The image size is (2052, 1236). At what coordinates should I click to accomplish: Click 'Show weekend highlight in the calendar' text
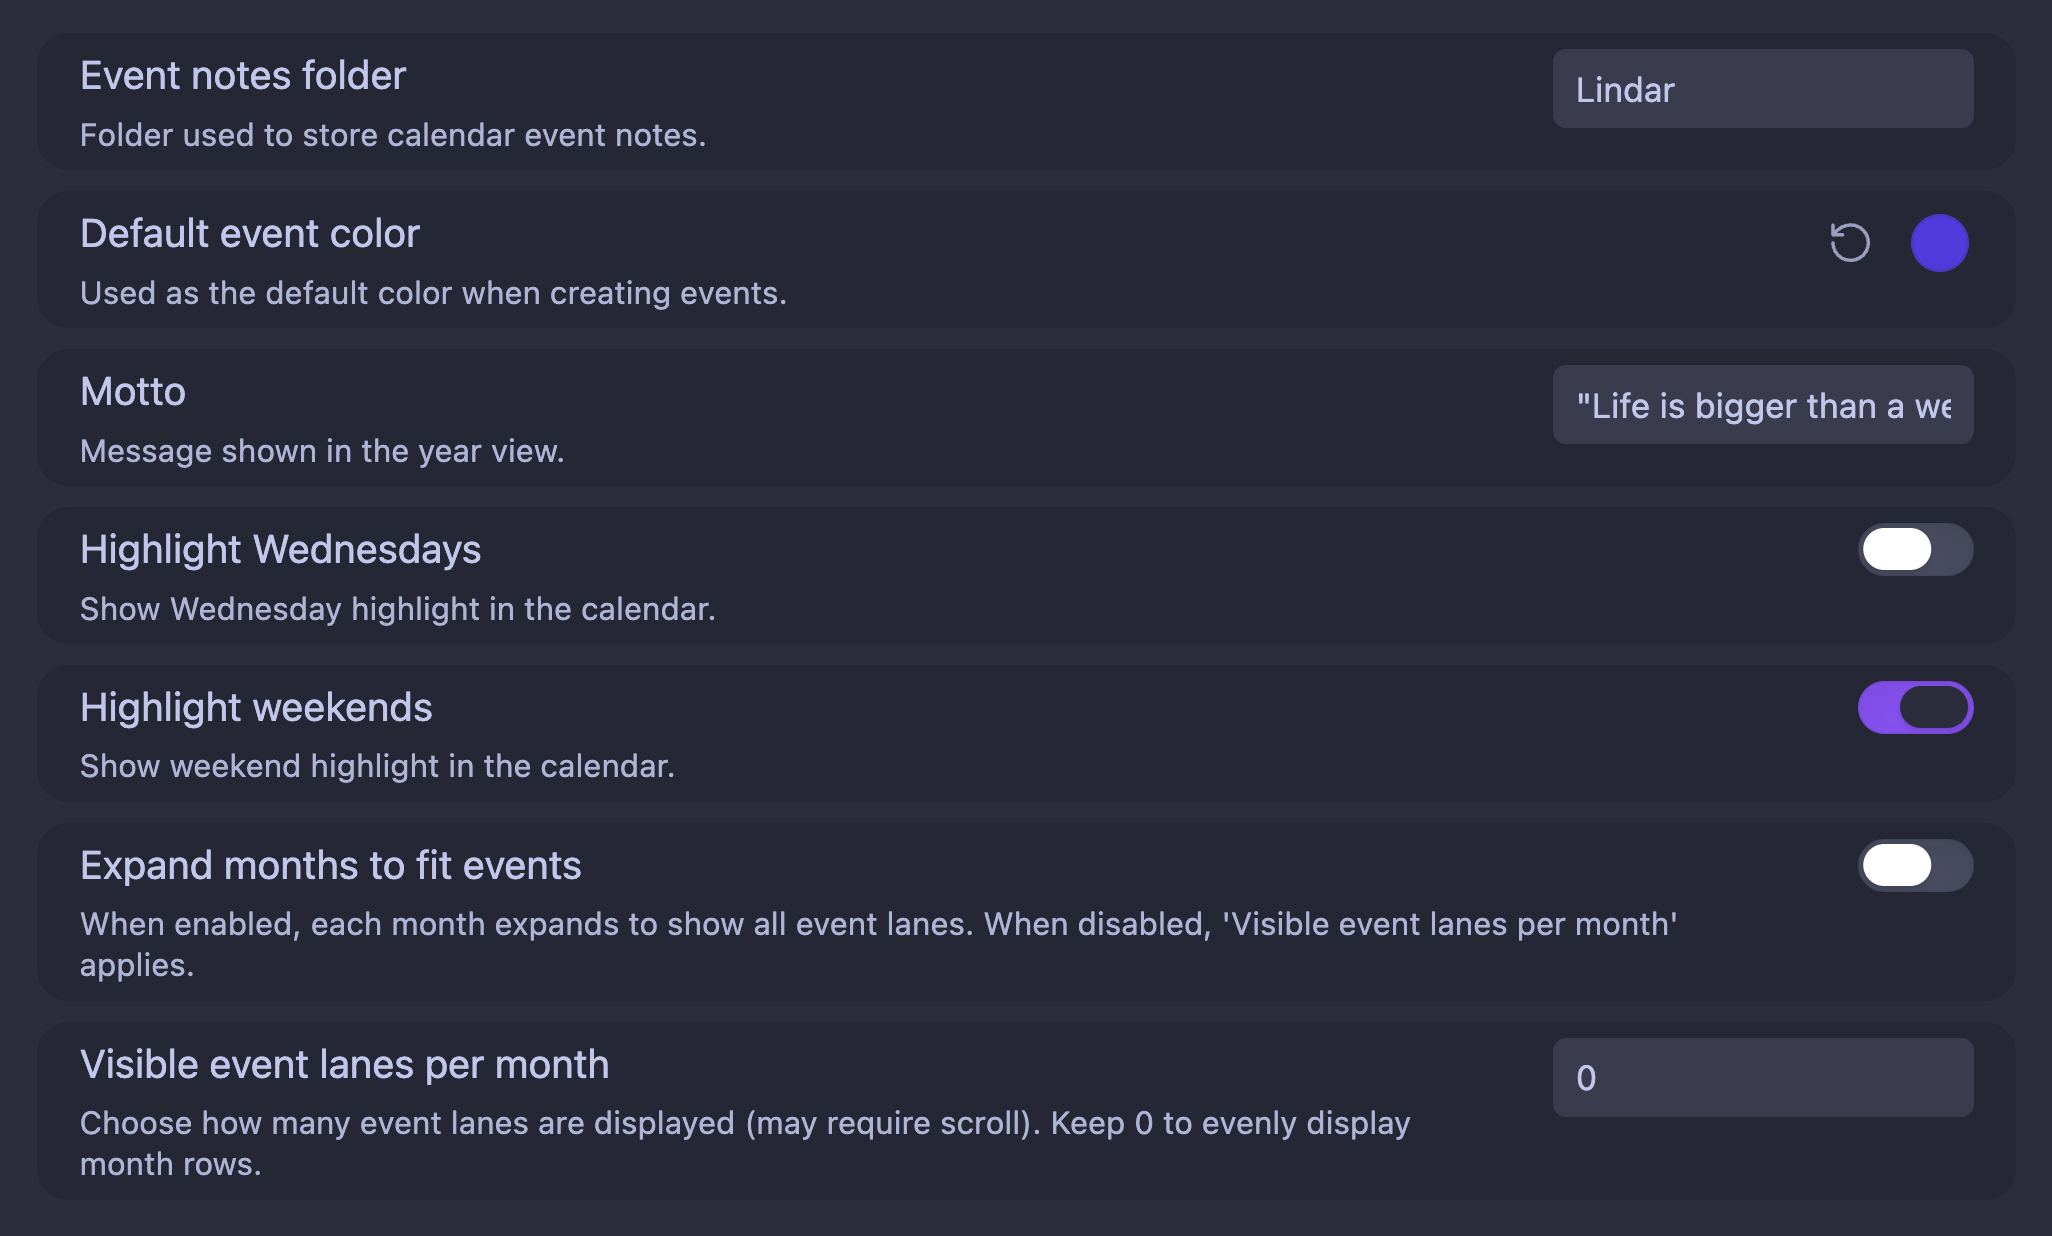pyautogui.click(x=378, y=766)
